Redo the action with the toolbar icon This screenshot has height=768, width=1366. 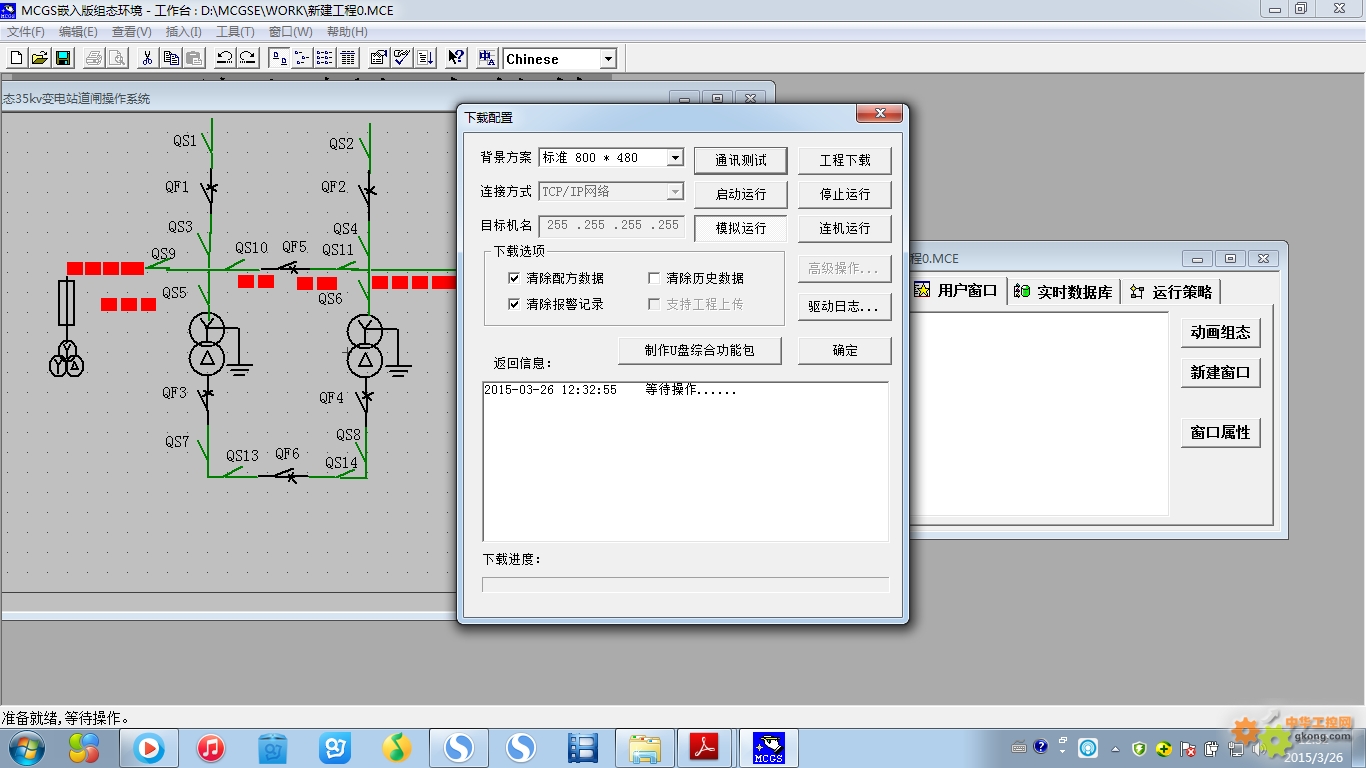(247, 58)
